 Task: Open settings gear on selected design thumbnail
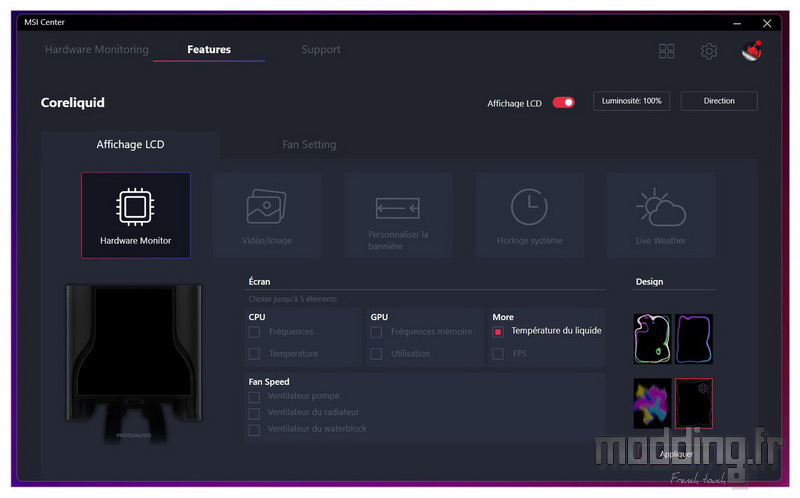pyautogui.click(x=703, y=388)
